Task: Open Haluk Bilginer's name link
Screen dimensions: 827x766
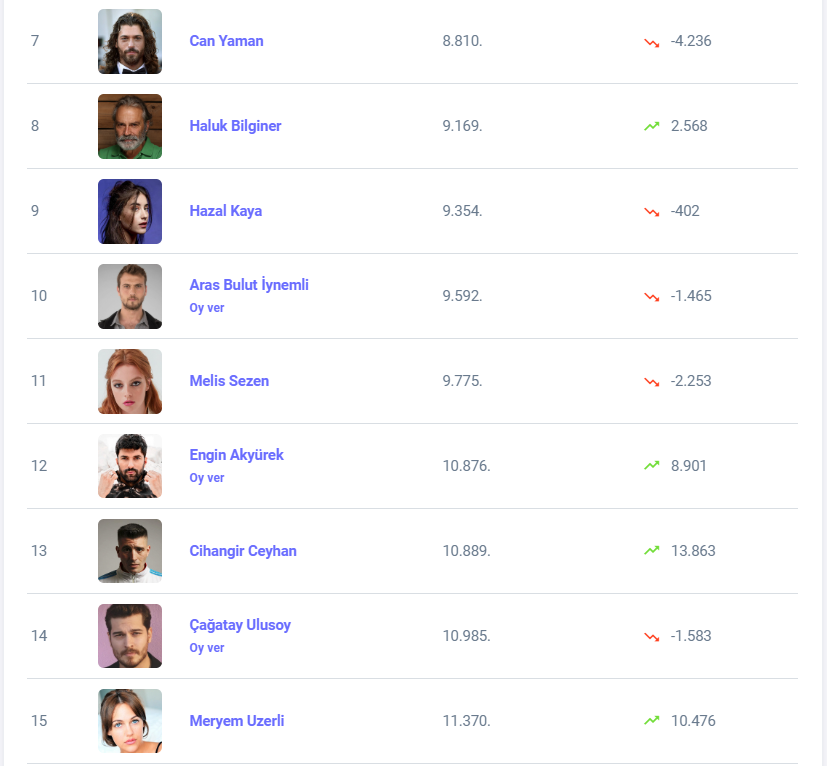Action: (235, 126)
